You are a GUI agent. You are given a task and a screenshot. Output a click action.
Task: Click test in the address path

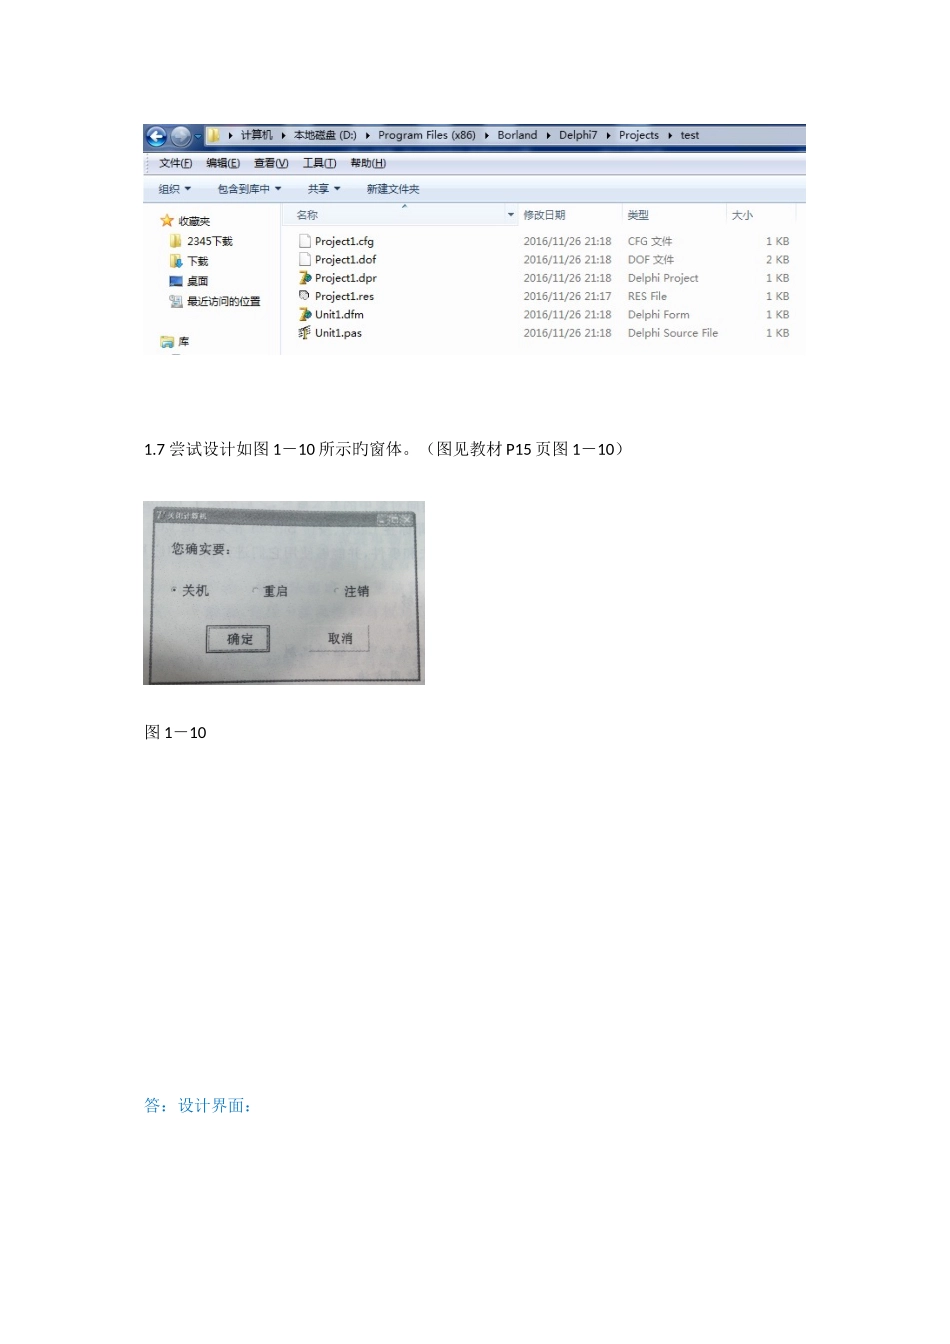tap(690, 136)
